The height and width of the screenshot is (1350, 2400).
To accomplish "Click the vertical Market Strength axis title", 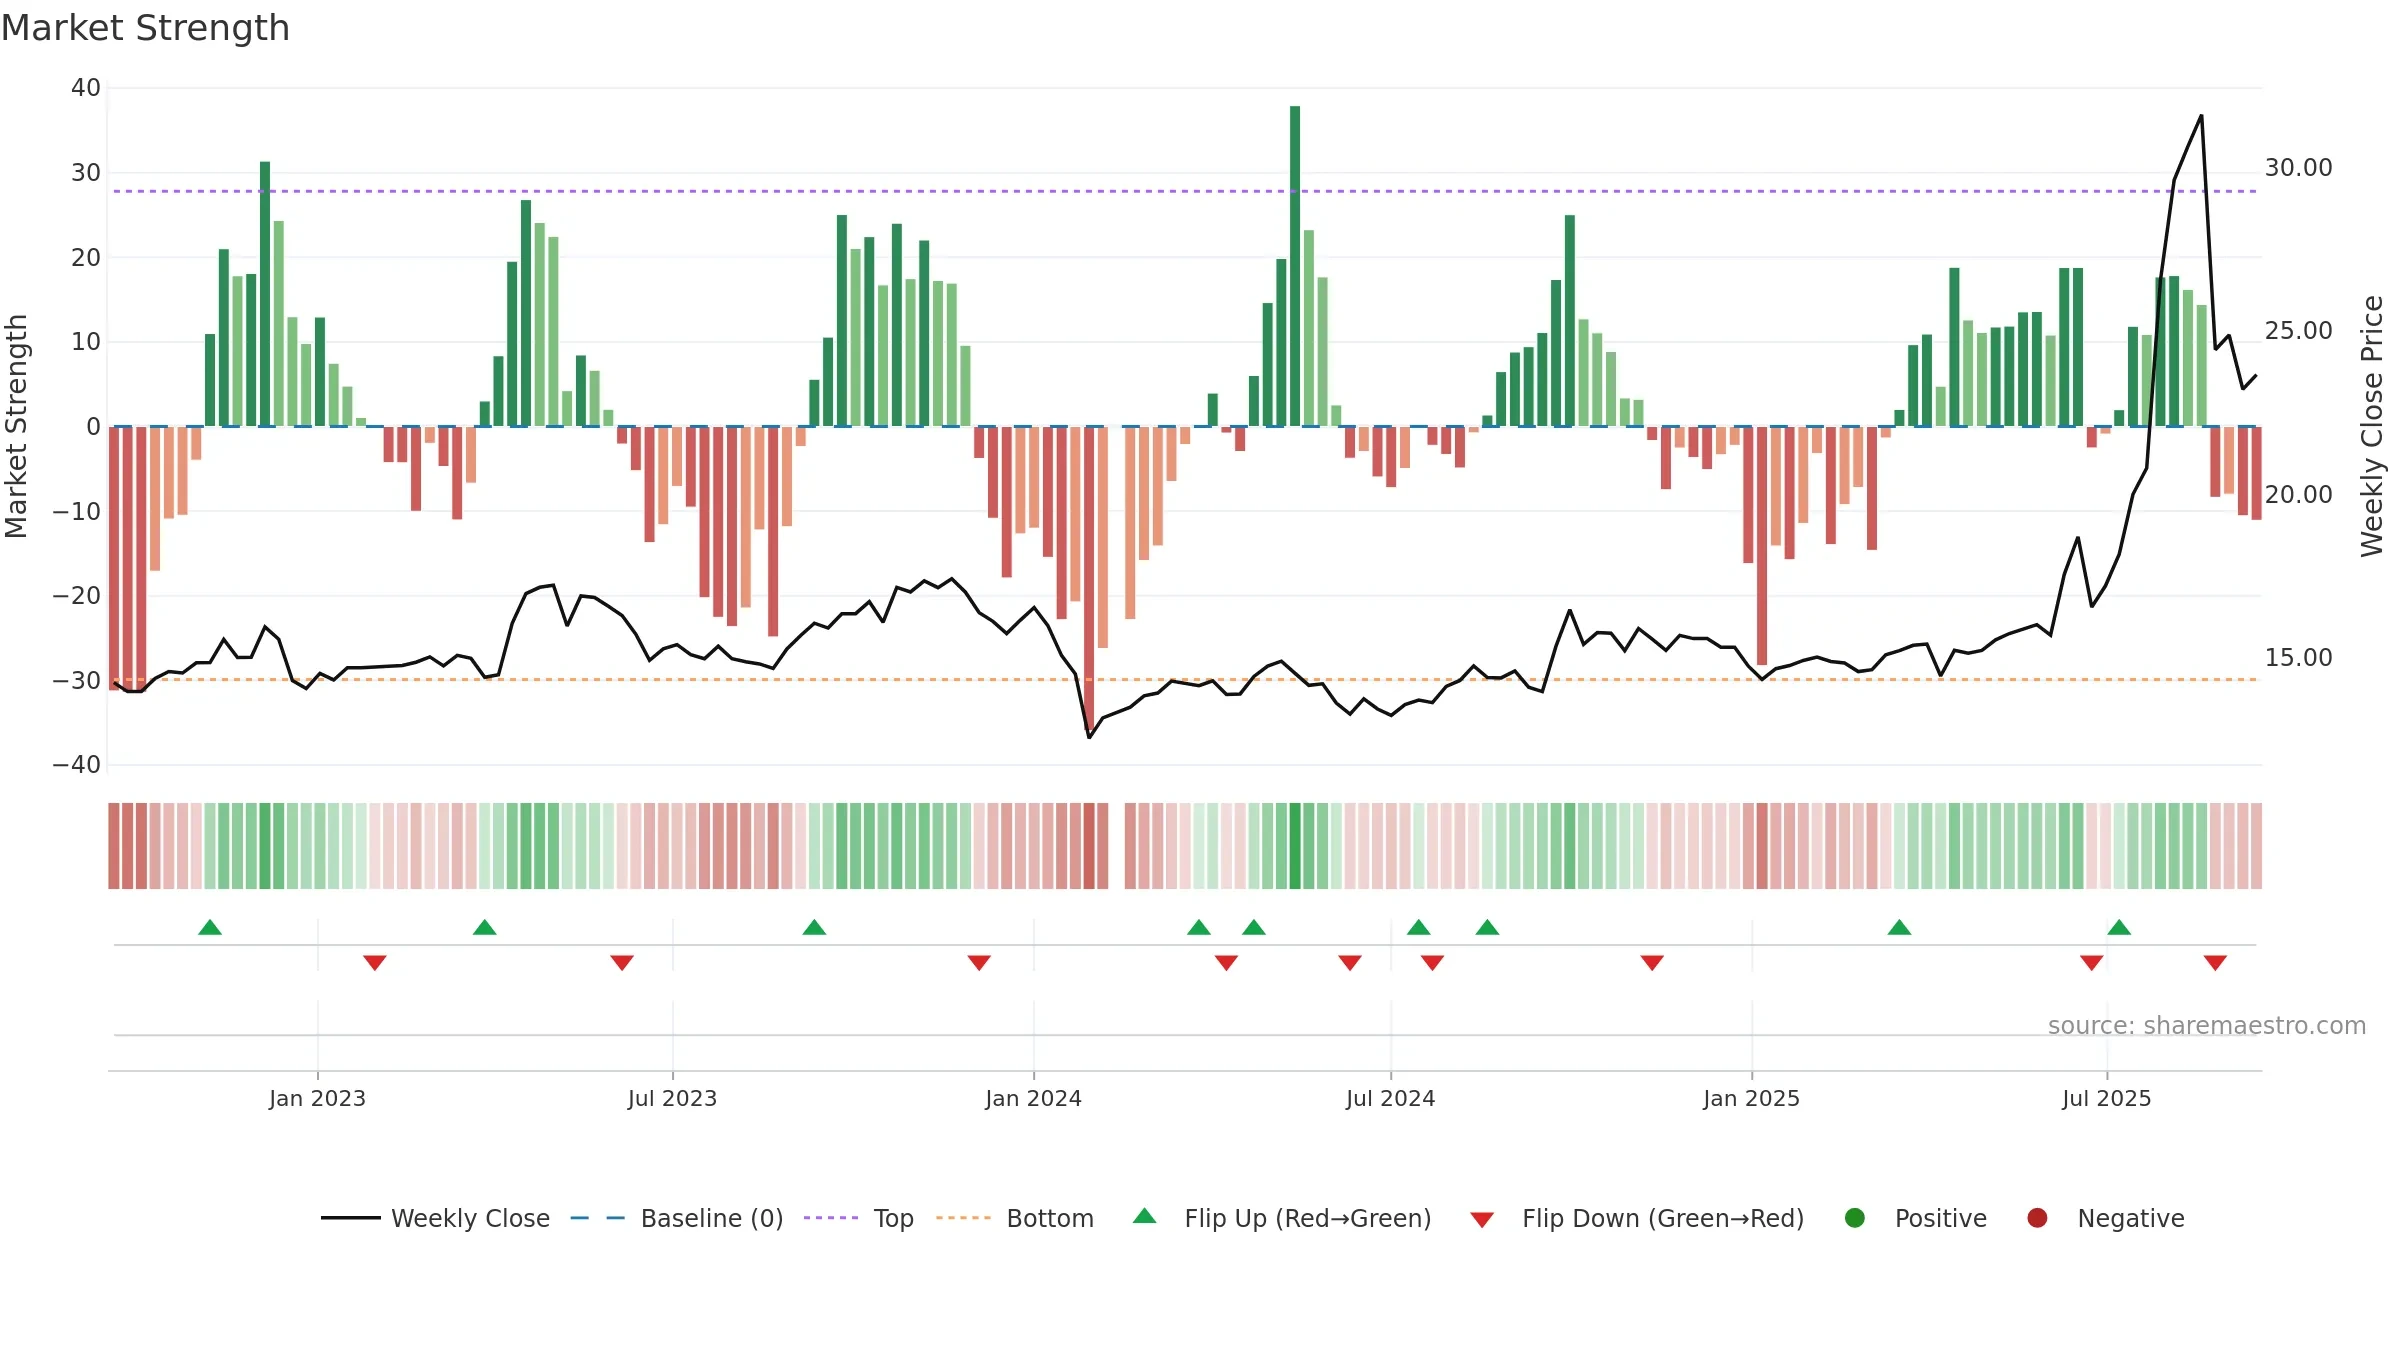I will pyautogui.click(x=17, y=426).
